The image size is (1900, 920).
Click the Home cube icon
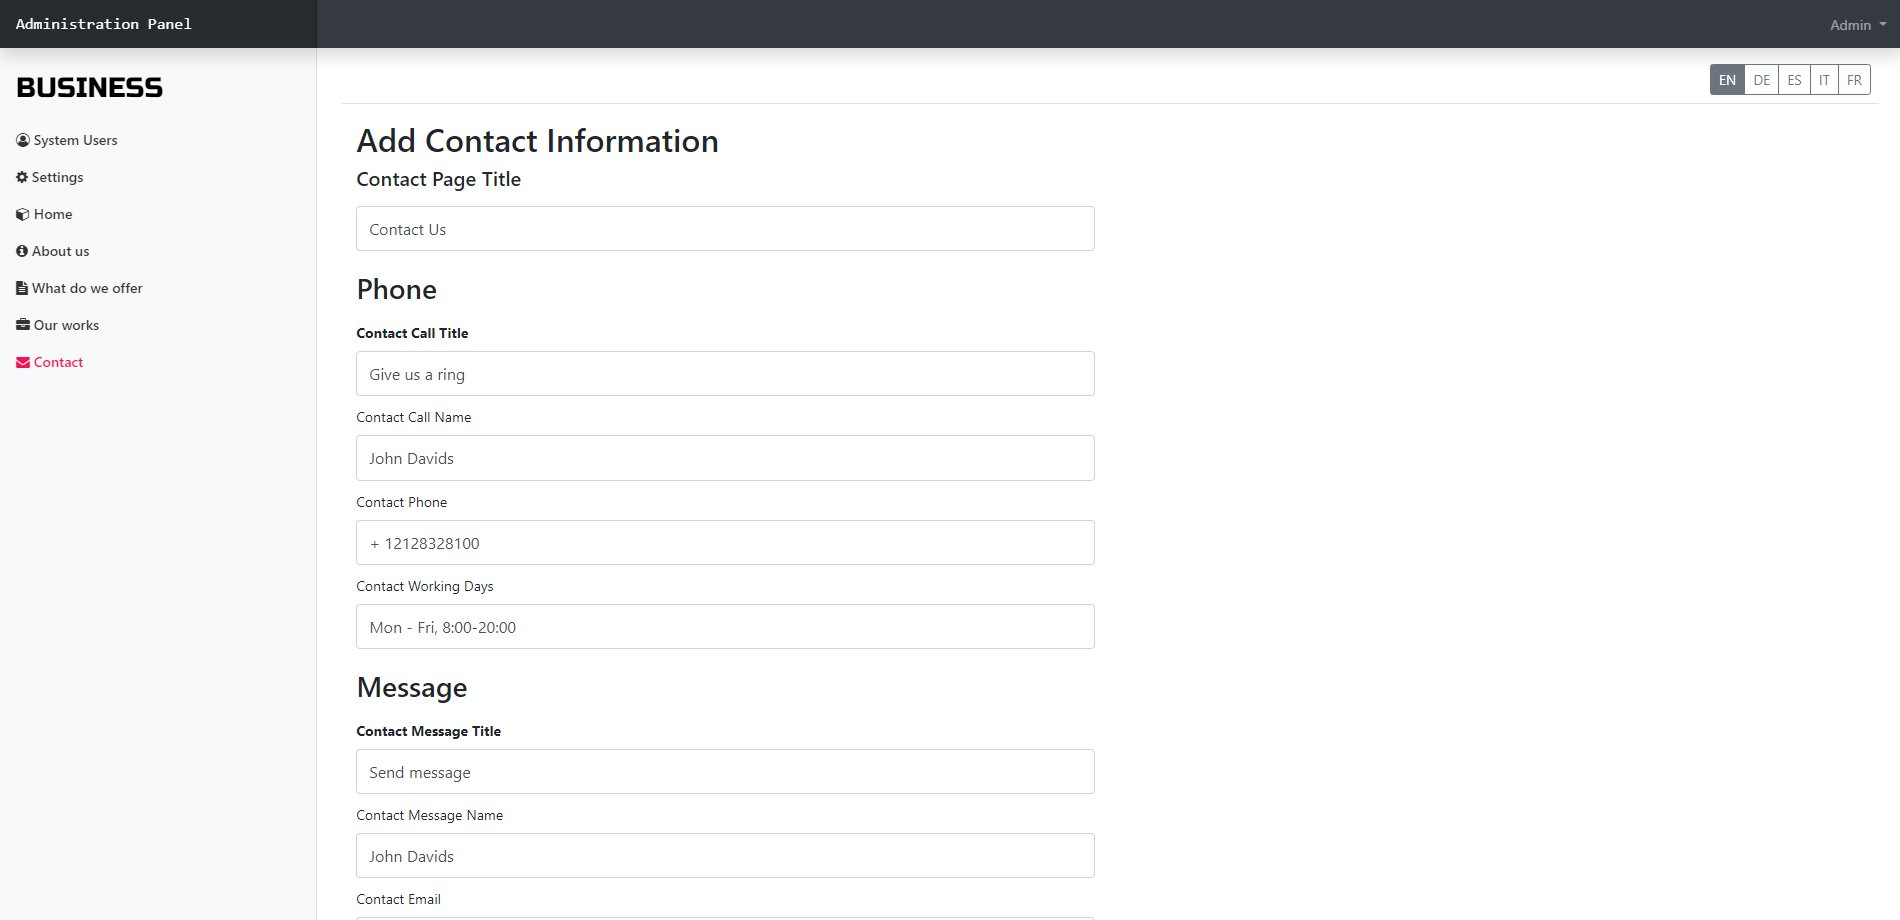22,214
